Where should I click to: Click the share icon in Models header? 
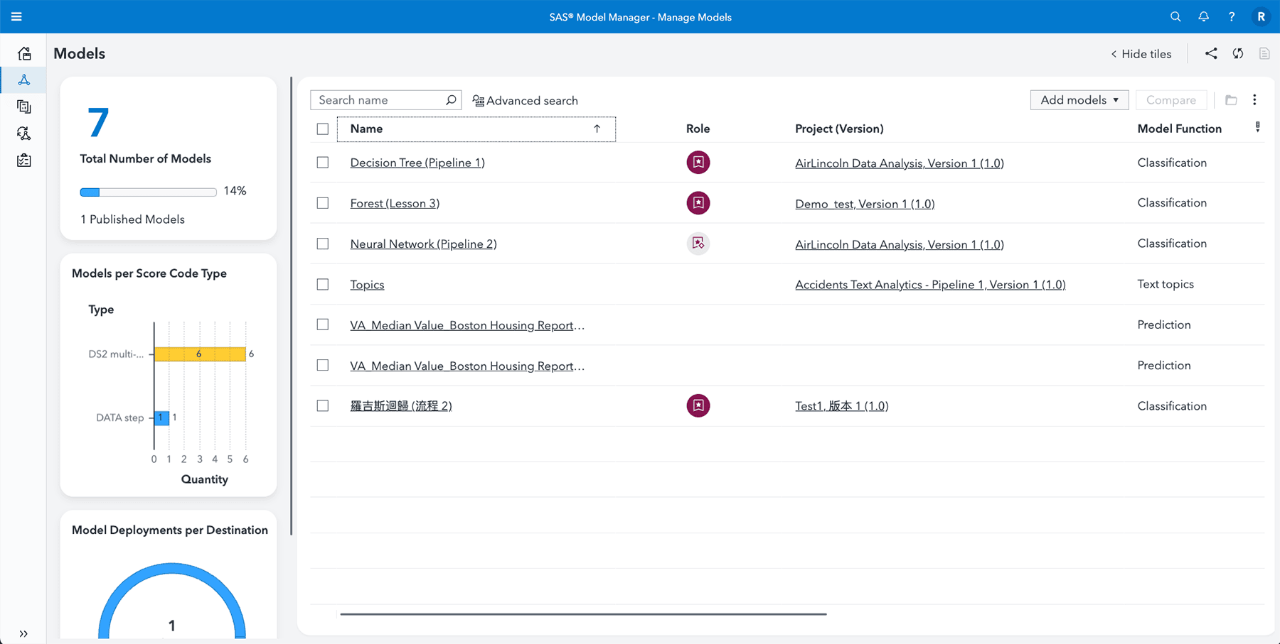tap(1211, 54)
